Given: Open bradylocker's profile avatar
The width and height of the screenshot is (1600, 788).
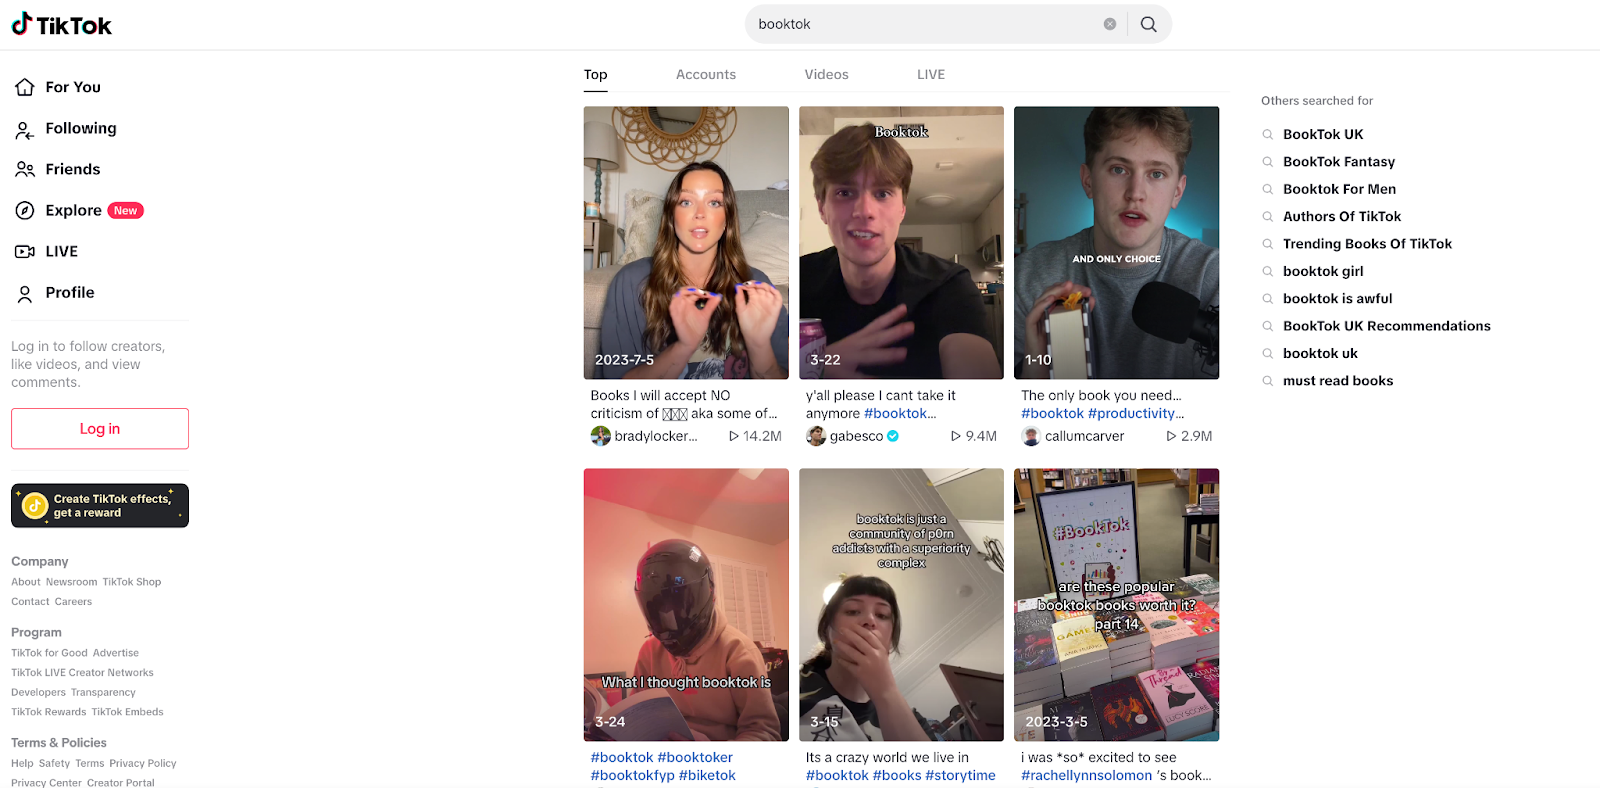Looking at the screenshot, I should click(601, 436).
